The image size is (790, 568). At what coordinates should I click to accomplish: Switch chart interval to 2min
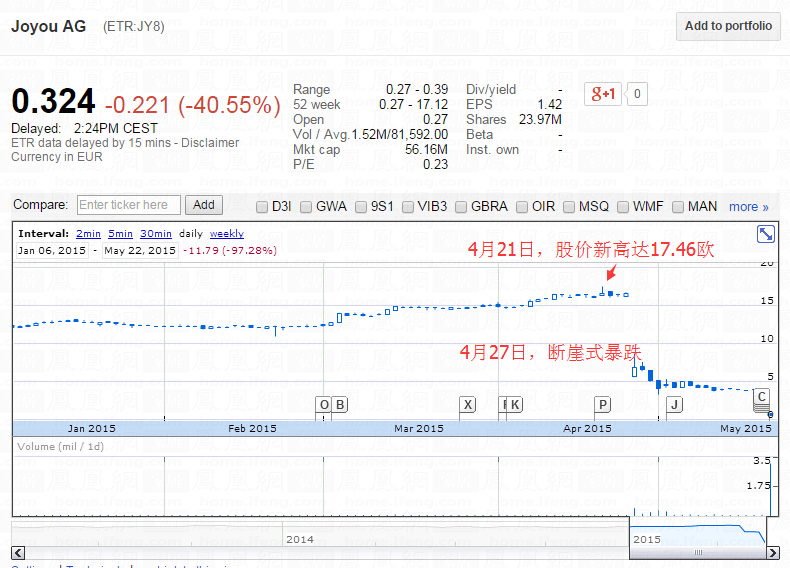(88, 233)
